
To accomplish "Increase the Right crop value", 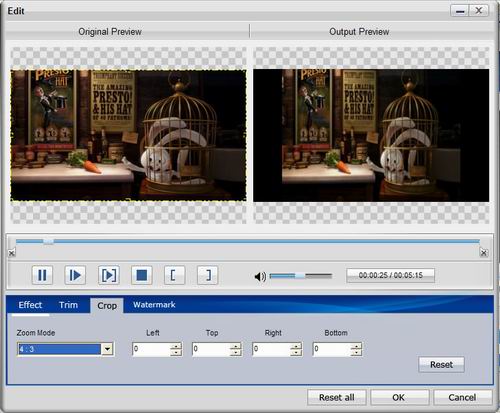I will click(x=296, y=346).
